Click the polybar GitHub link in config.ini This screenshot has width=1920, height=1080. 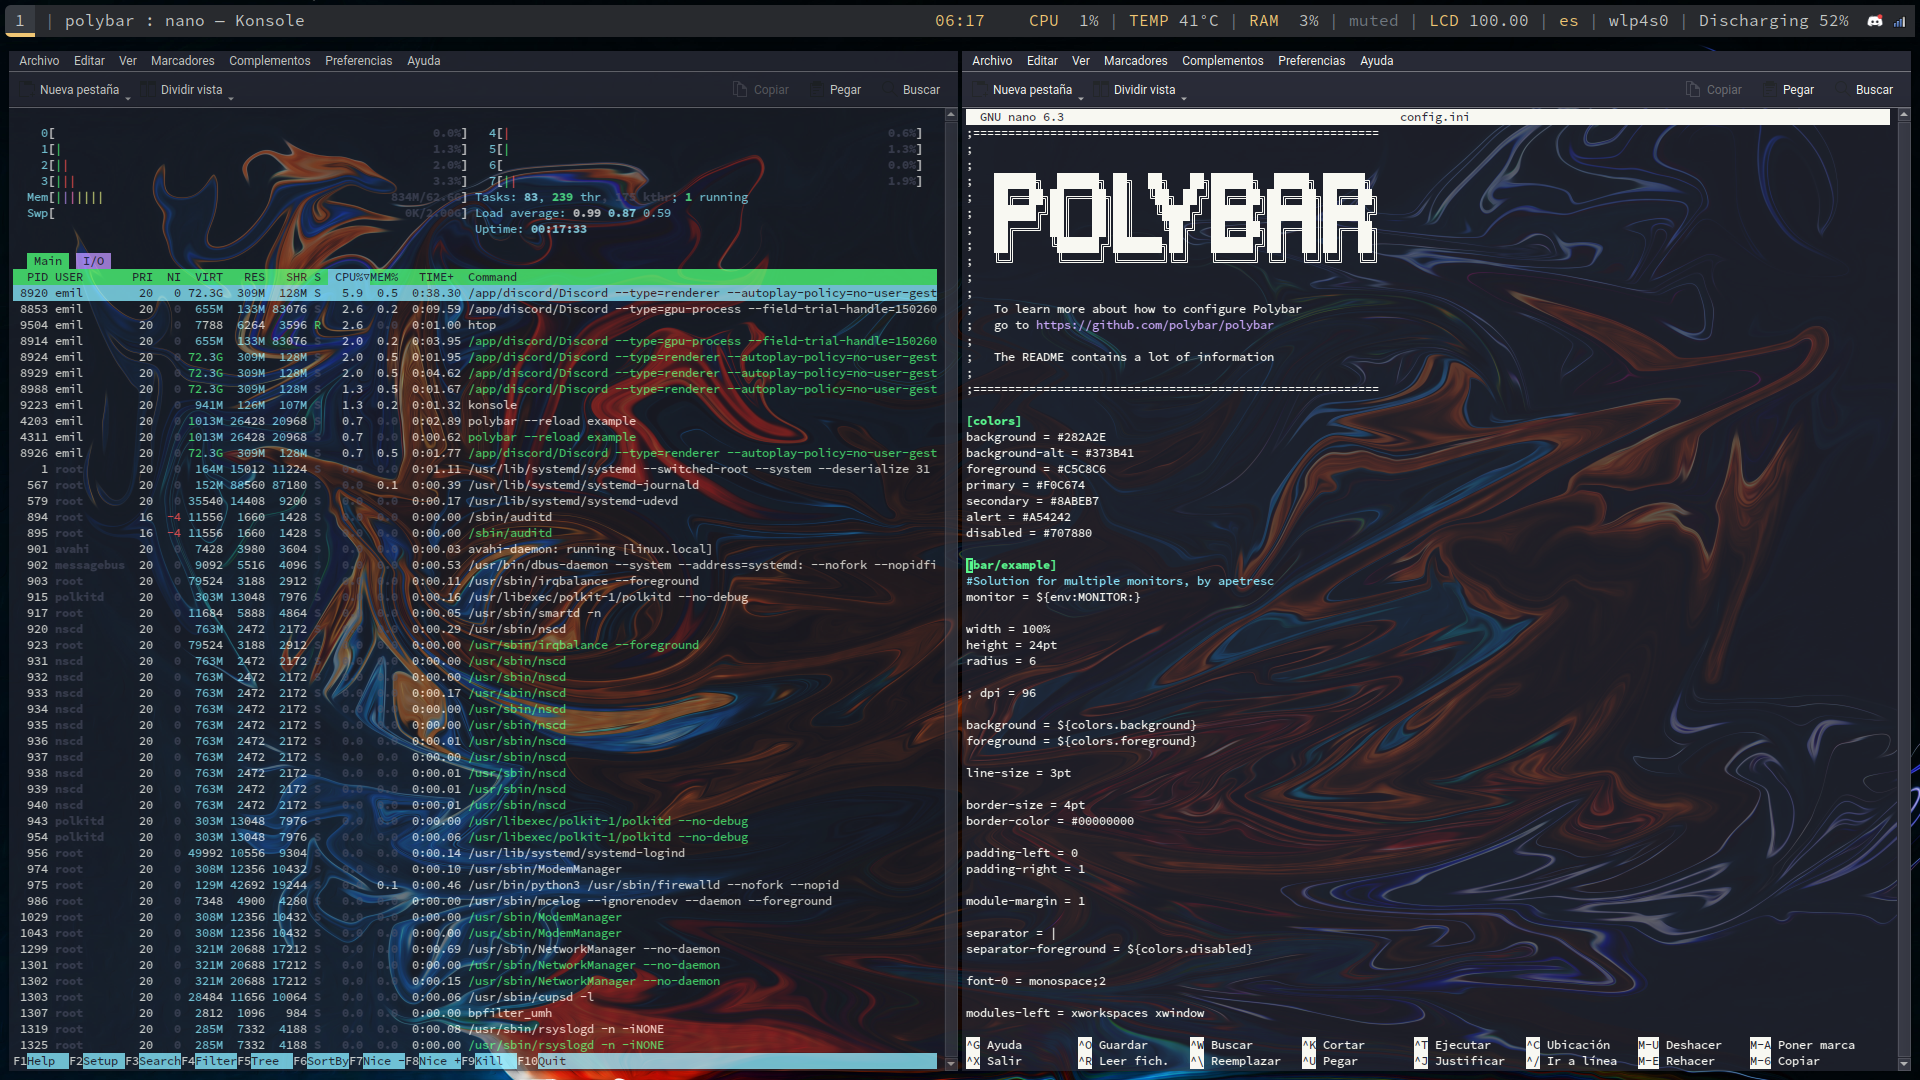coord(1155,324)
